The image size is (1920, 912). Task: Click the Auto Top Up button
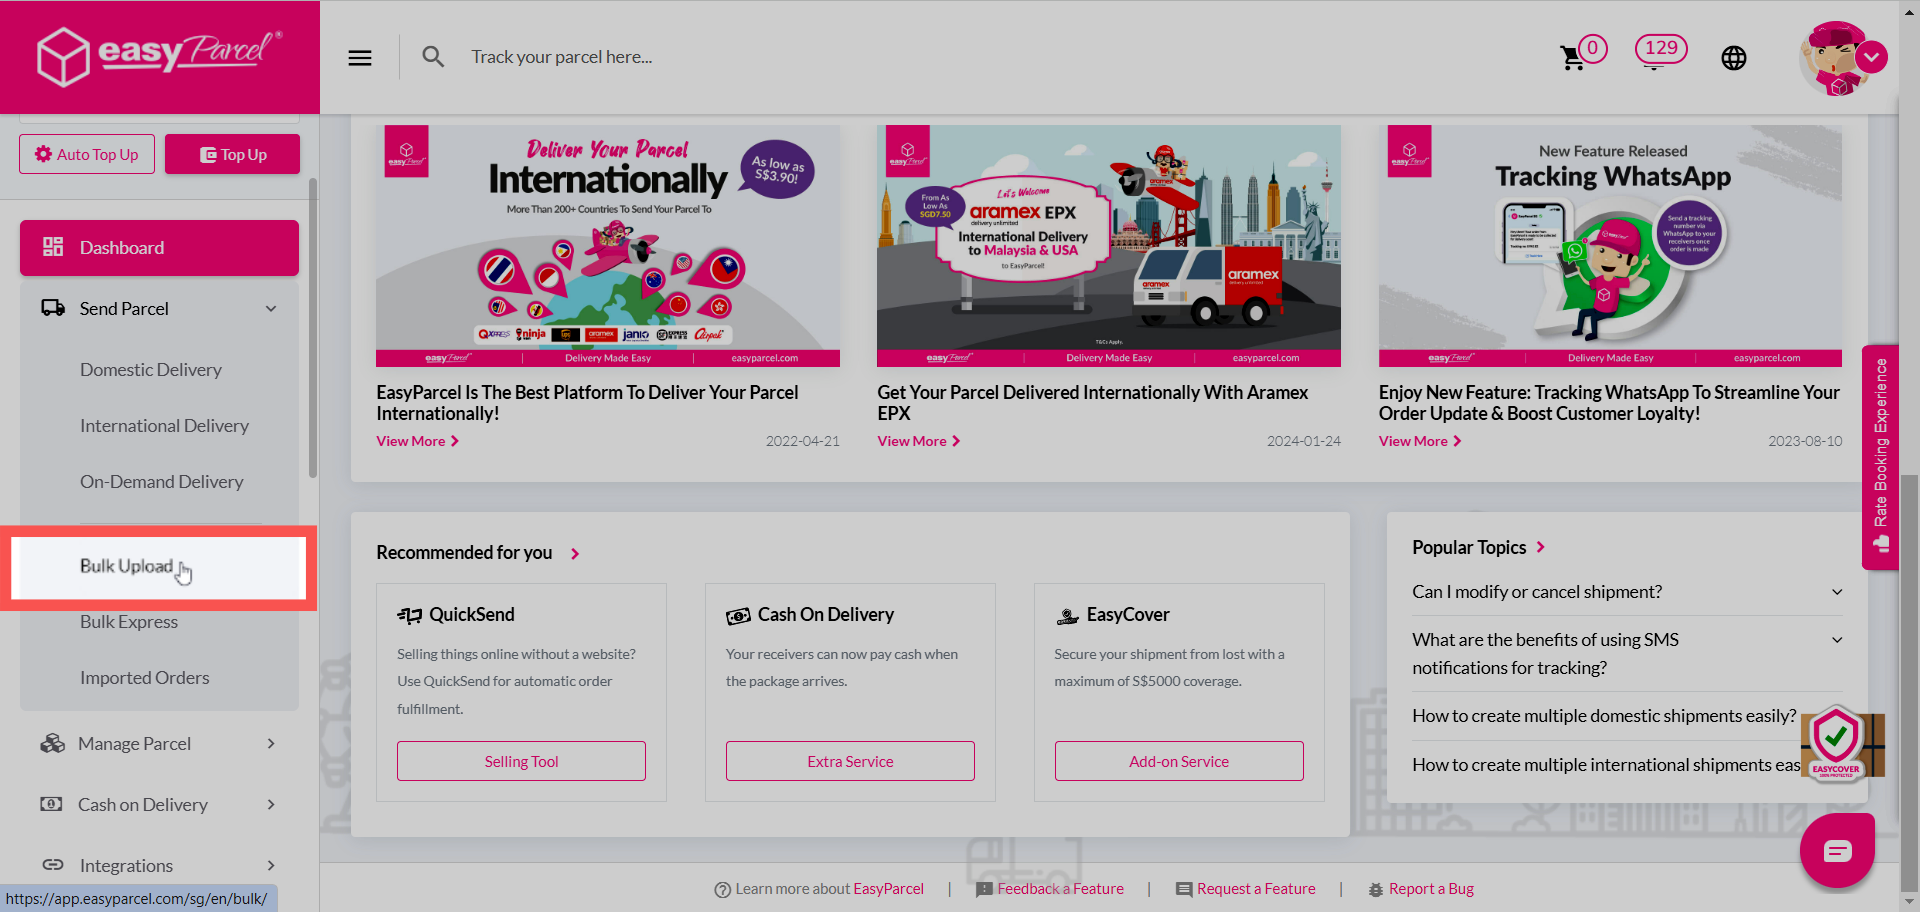pos(87,154)
